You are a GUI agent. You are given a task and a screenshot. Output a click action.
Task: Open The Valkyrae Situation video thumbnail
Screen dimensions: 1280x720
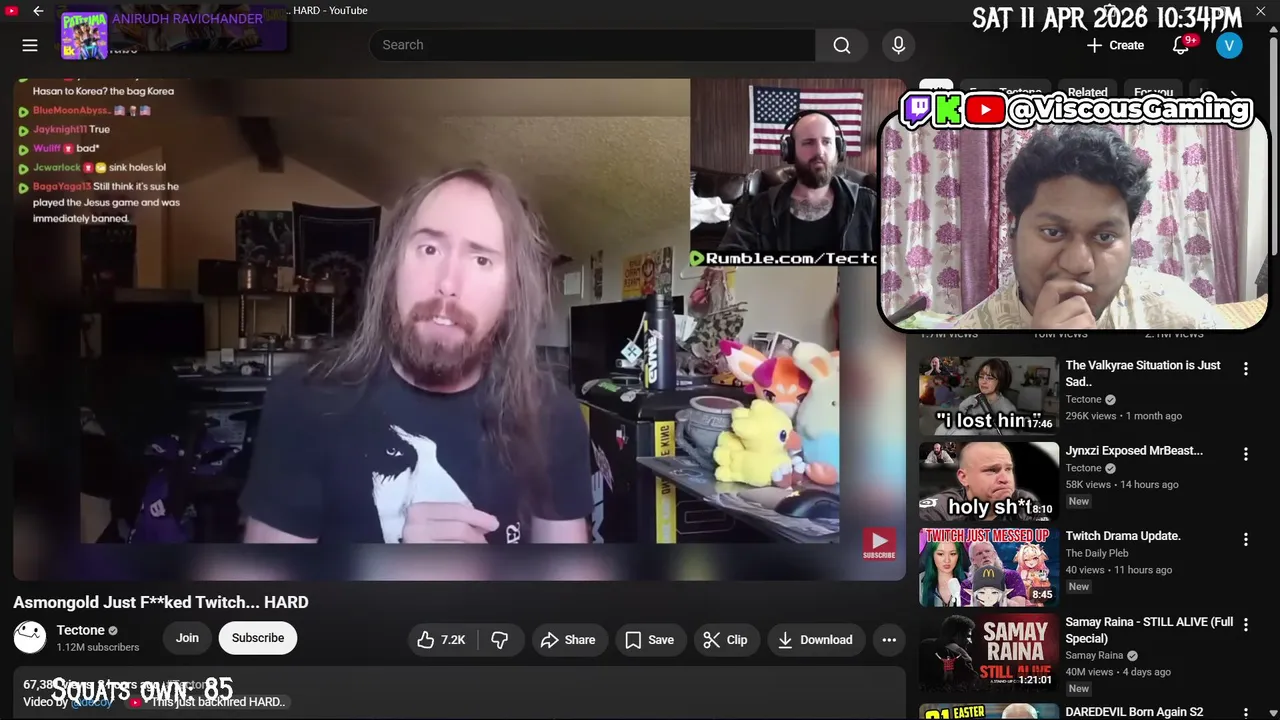(988, 396)
